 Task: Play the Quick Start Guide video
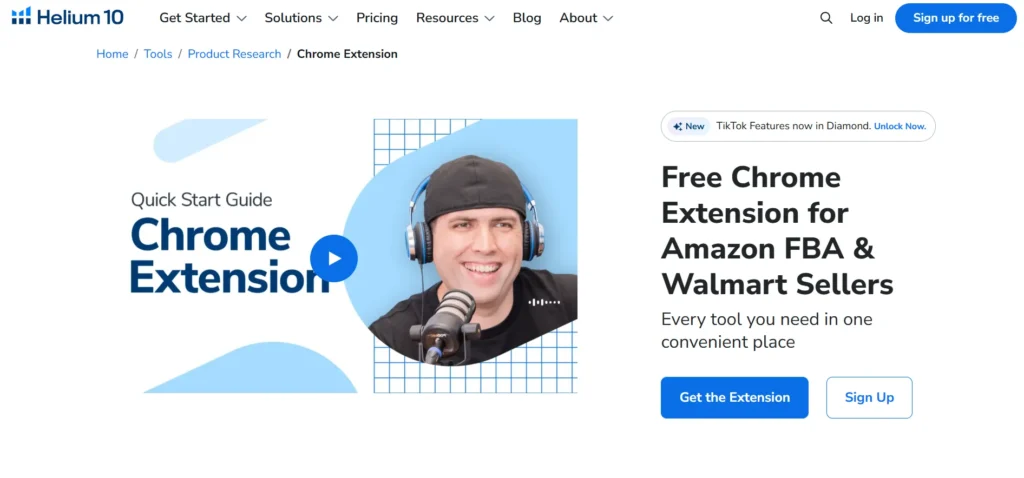334,259
